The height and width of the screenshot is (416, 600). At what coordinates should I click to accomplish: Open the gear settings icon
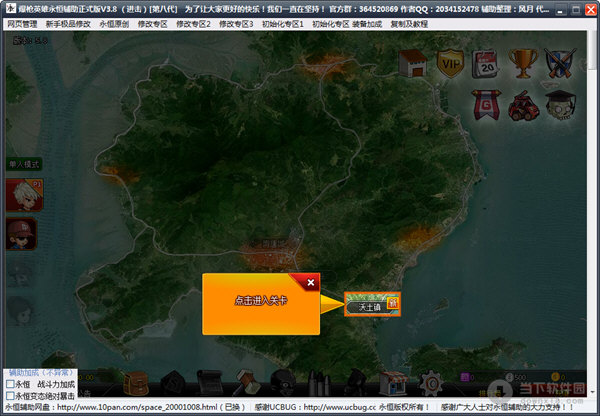pos(431,383)
